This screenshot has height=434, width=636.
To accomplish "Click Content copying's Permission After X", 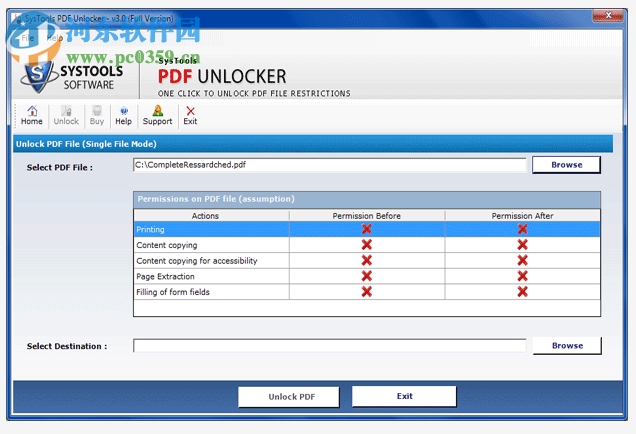I will pyautogui.click(x=522, y=245).
